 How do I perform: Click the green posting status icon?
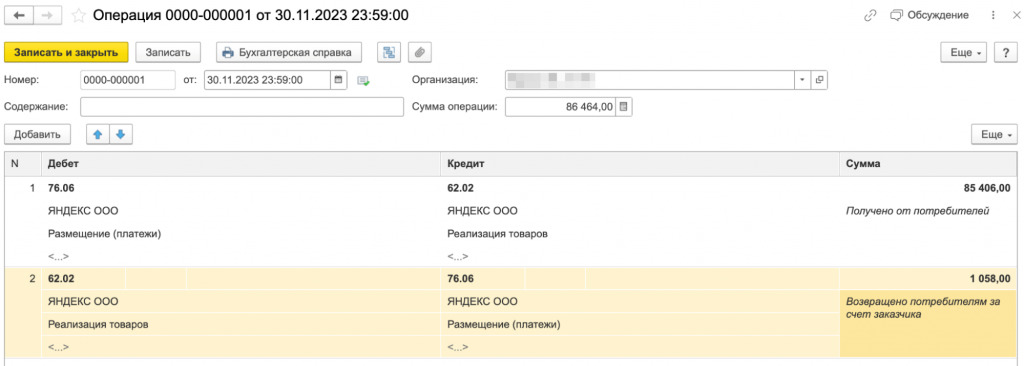(x=363, y=81)
